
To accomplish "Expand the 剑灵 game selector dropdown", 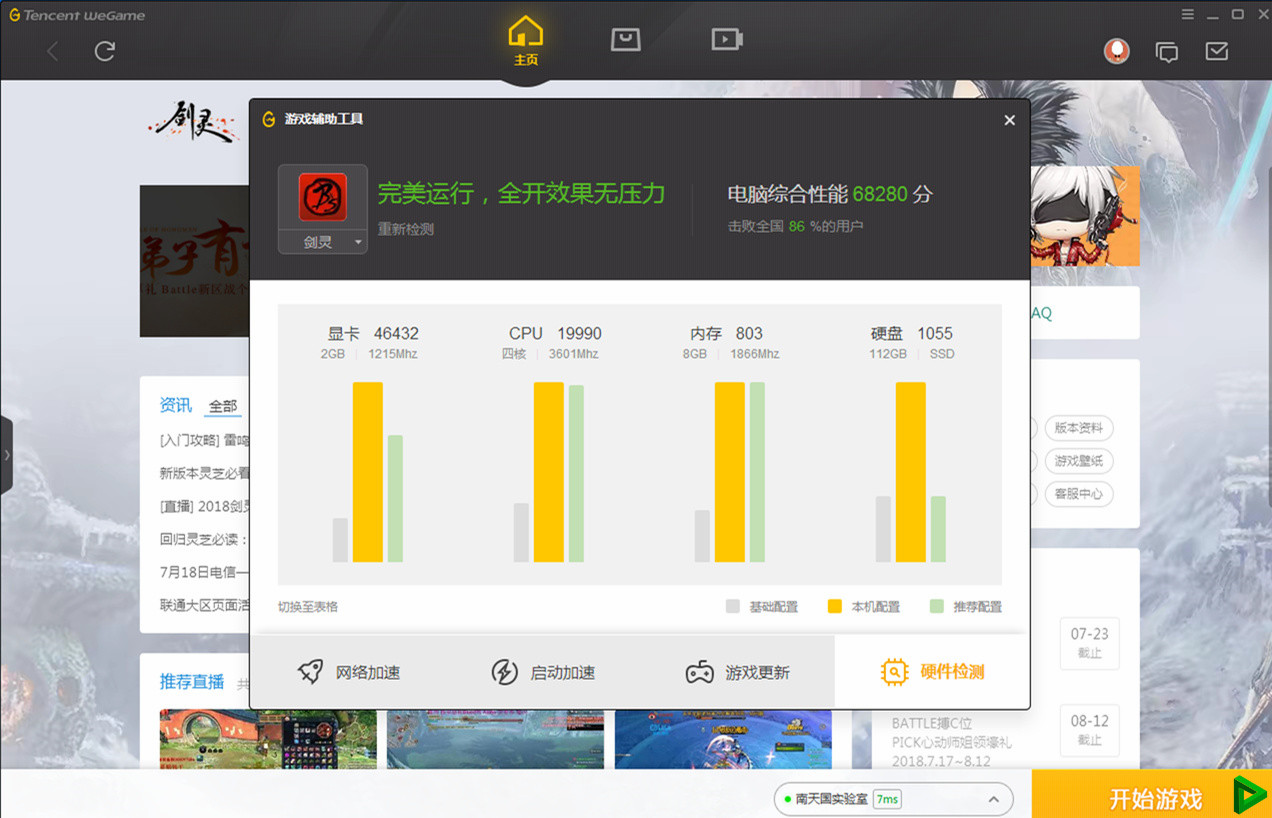I will click(x=358, y=241).
